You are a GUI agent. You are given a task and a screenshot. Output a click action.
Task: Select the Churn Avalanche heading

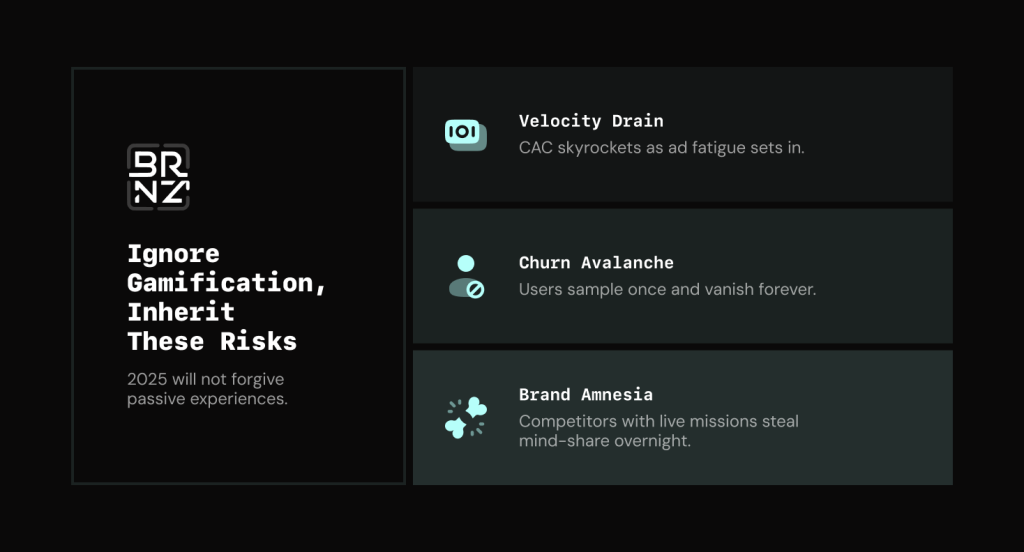click(x=596, y=263)
